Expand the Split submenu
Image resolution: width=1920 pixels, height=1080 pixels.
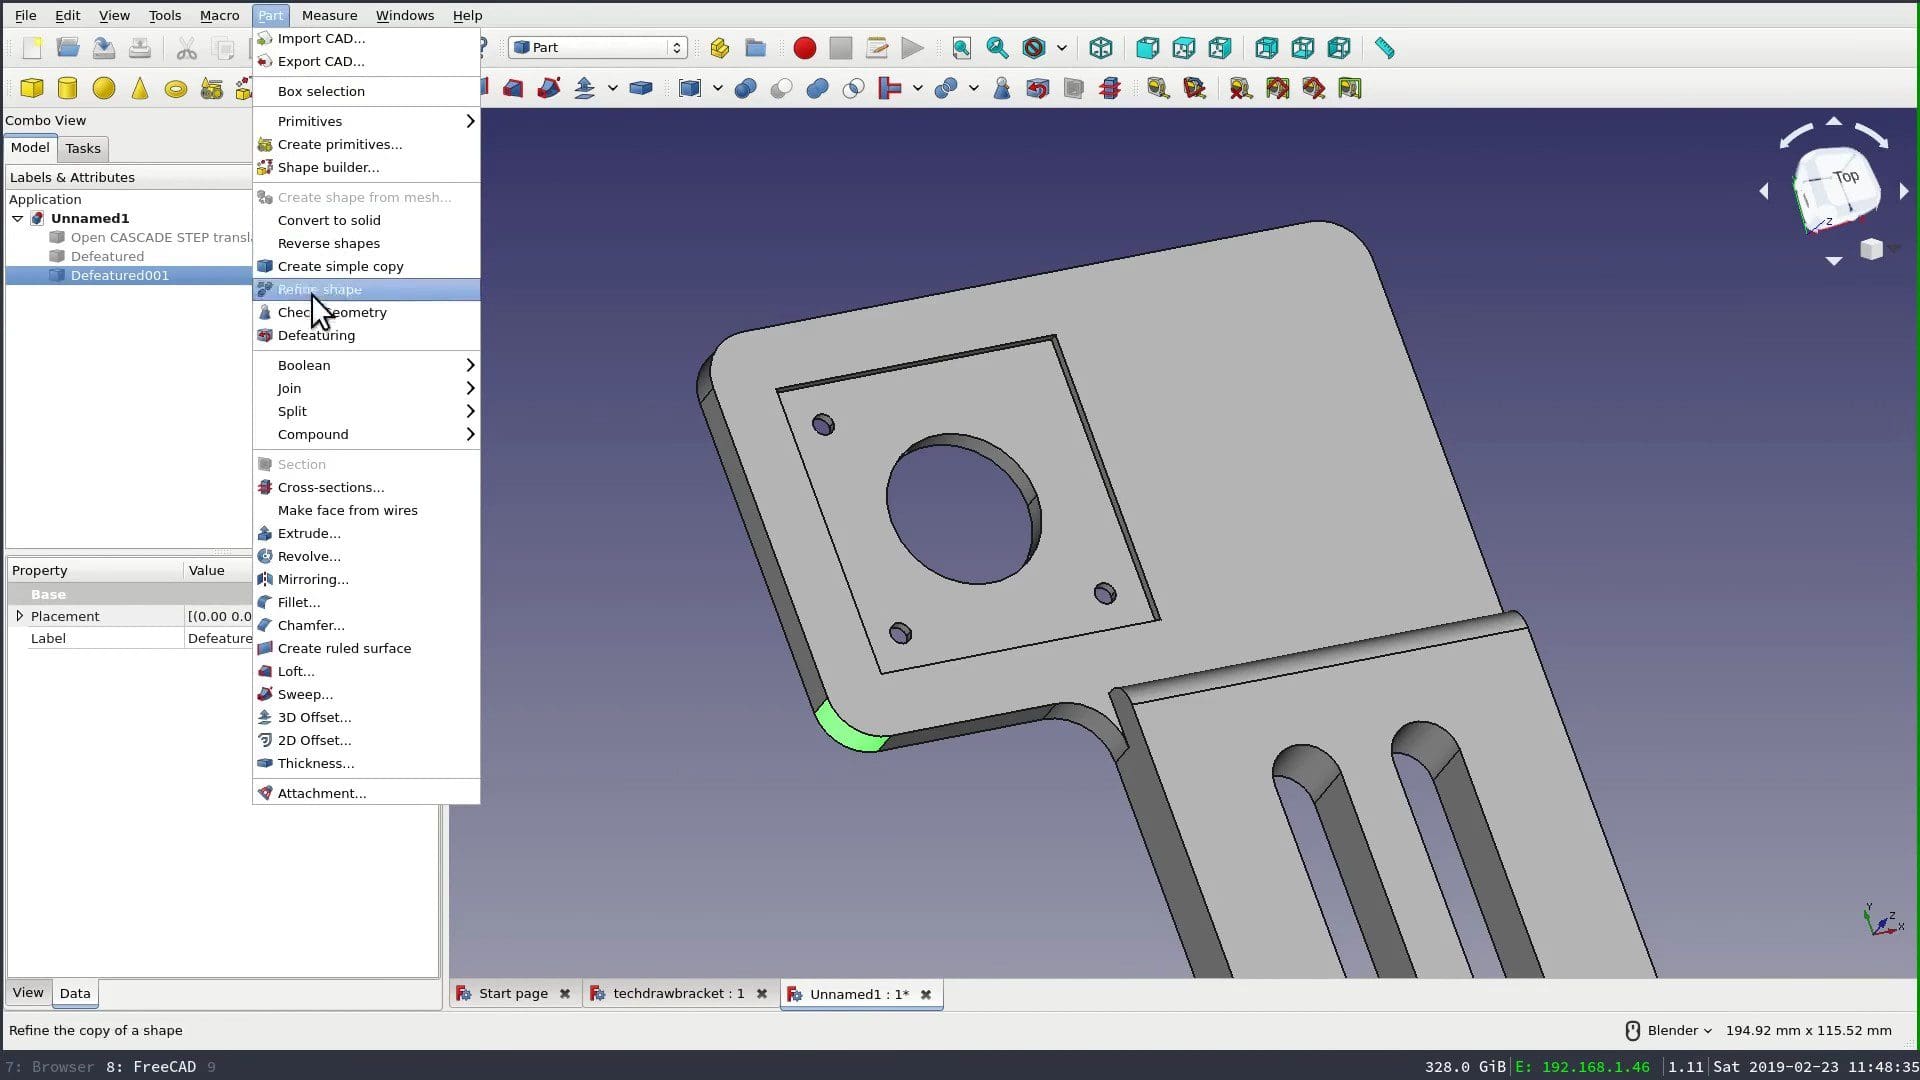tap(366, 411)
